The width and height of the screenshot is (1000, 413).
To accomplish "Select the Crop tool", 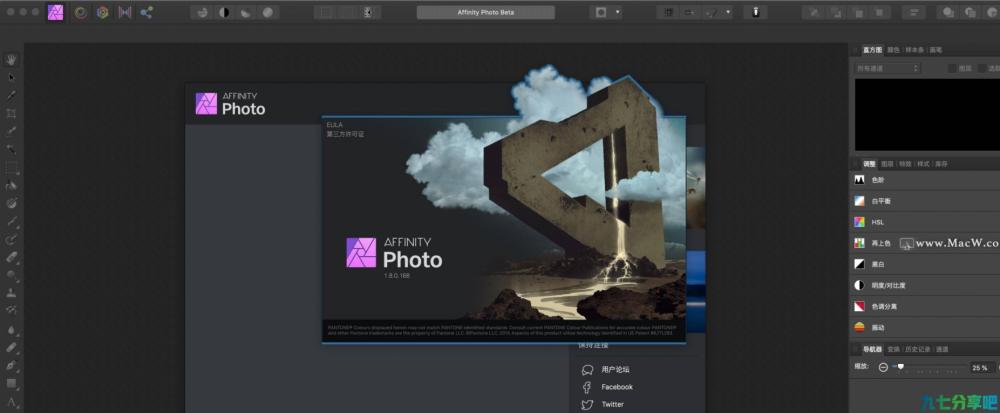I will (x=11, y=113).
